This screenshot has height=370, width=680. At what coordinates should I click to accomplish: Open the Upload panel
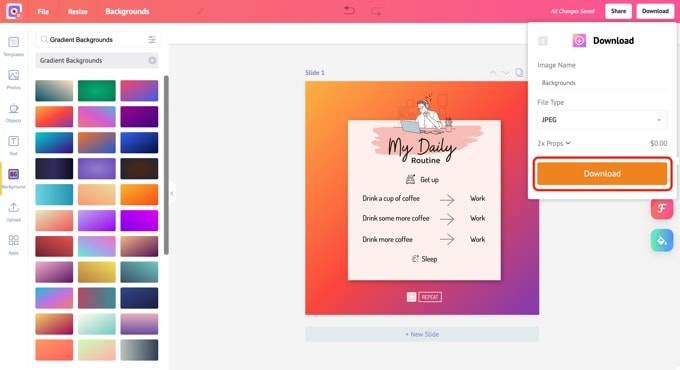click(13, 212)
